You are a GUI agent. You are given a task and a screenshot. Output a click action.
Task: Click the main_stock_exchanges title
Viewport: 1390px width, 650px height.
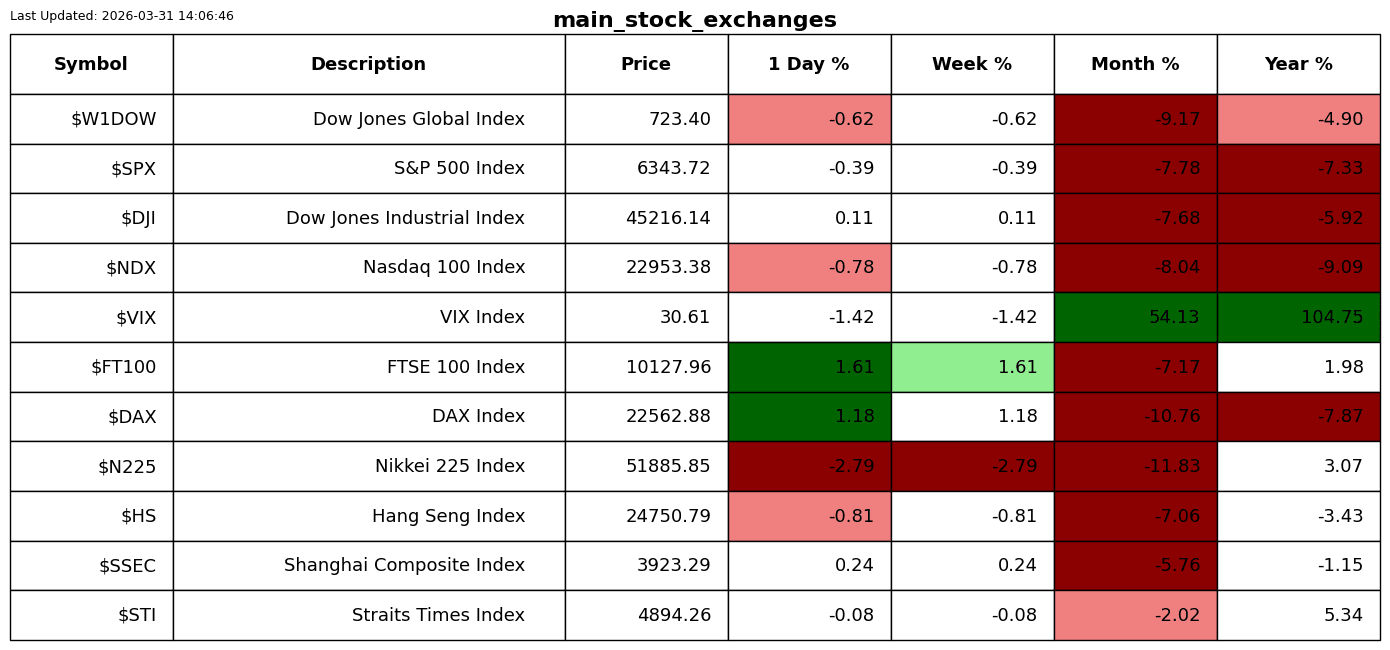[695, 20]
